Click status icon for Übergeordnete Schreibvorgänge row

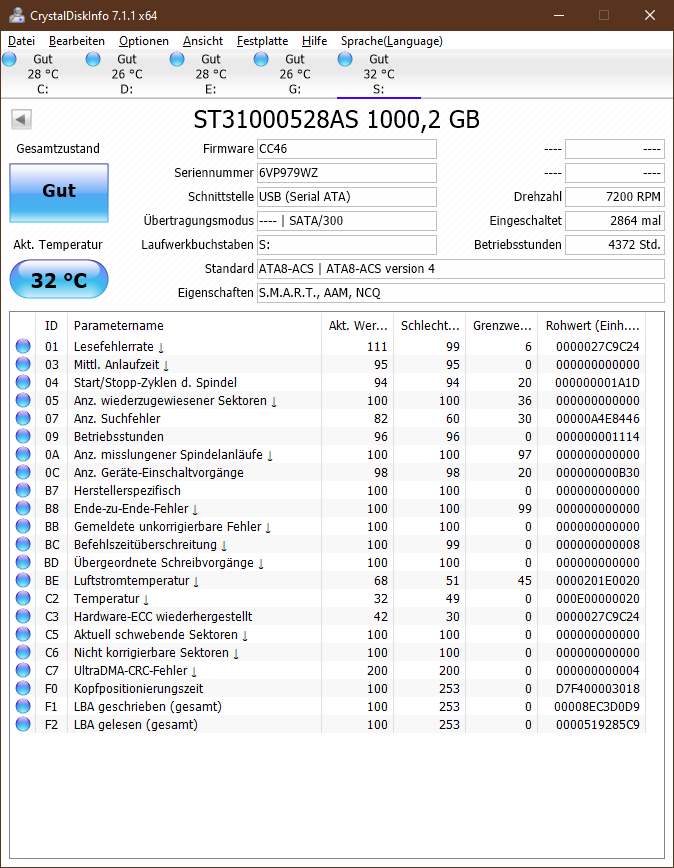click(23, 562)
